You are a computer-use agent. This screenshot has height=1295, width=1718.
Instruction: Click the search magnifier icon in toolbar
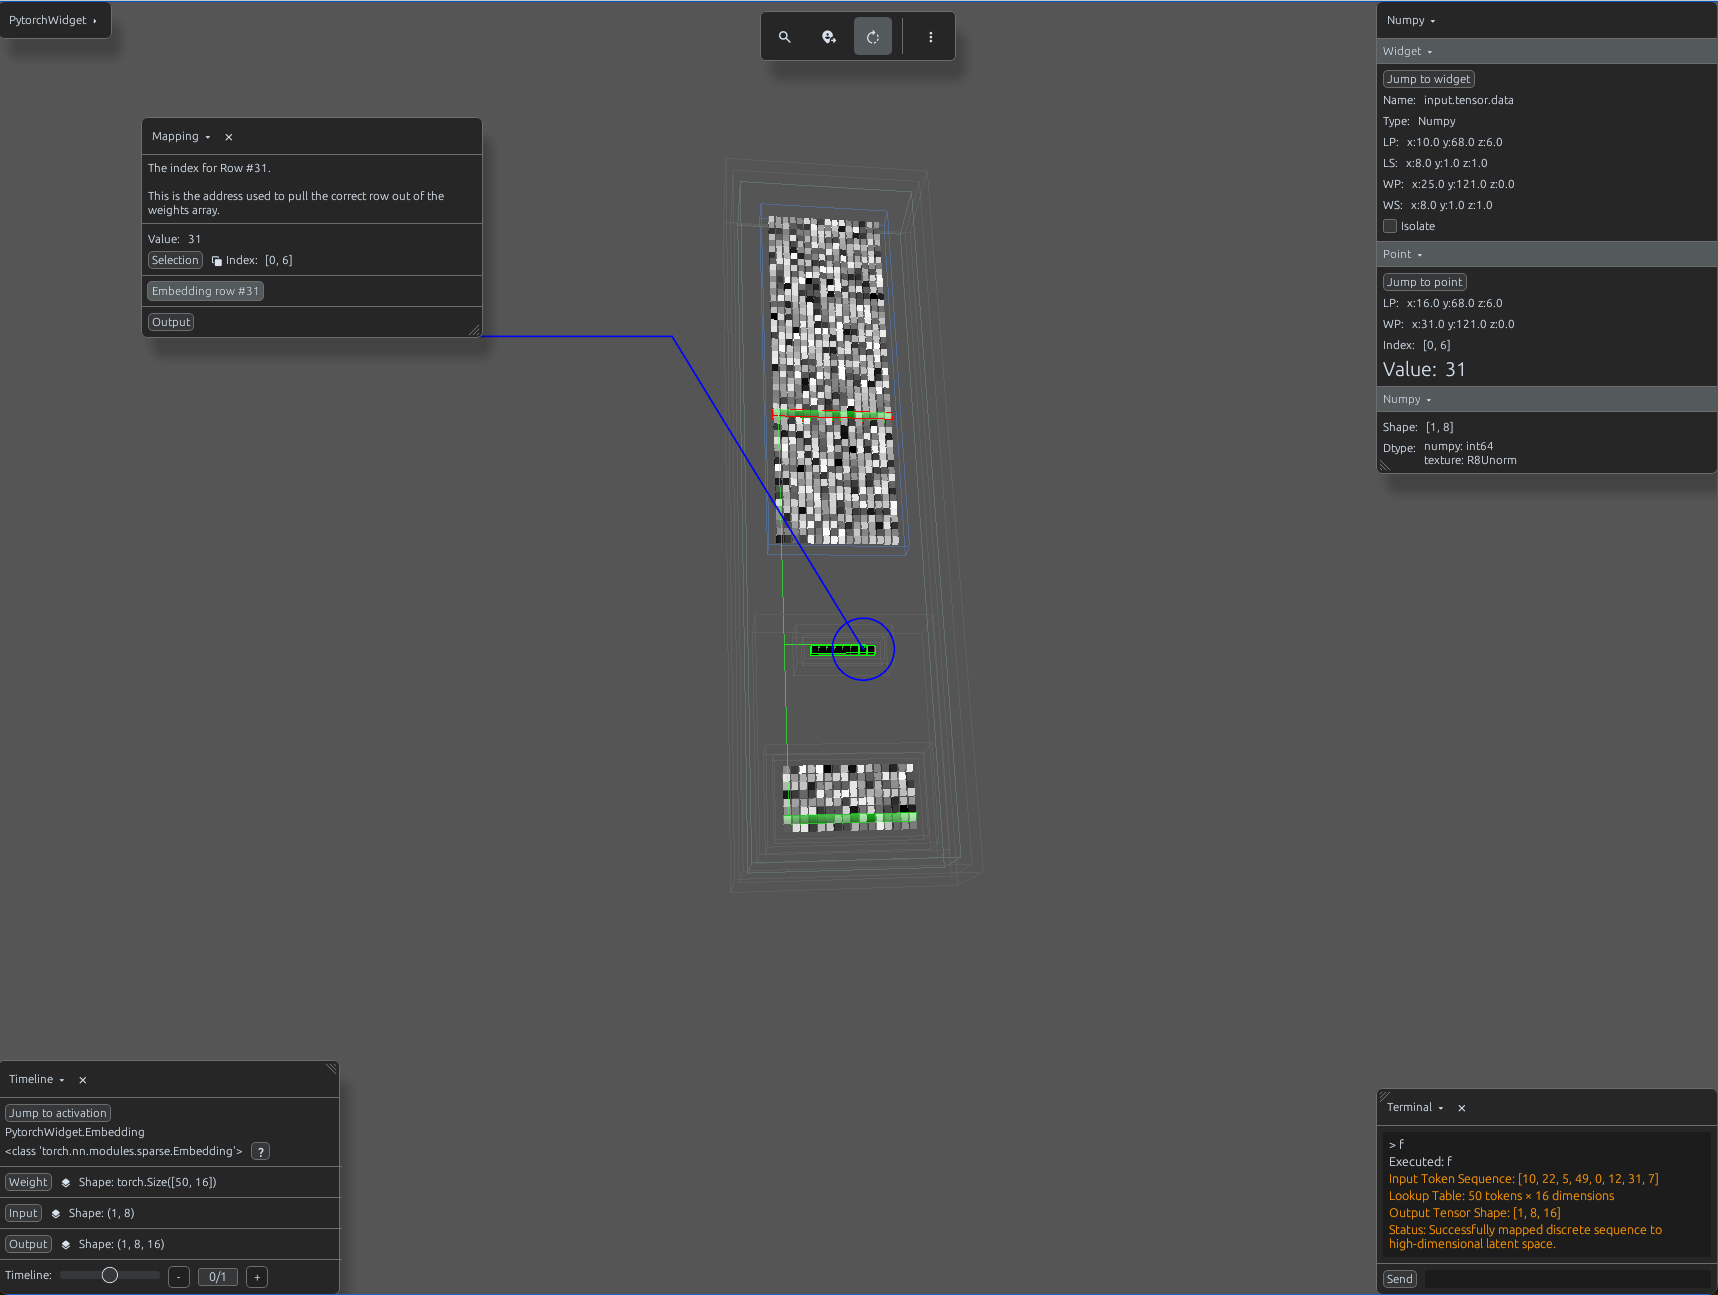pos(785,37)
